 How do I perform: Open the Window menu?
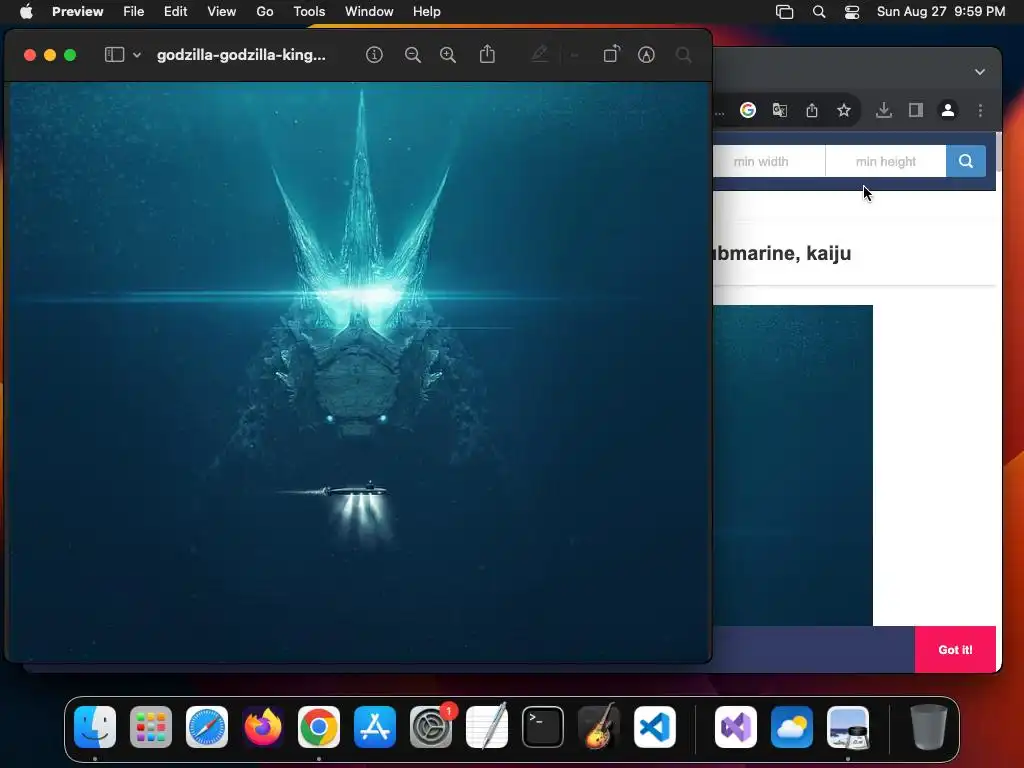[369, 12]
